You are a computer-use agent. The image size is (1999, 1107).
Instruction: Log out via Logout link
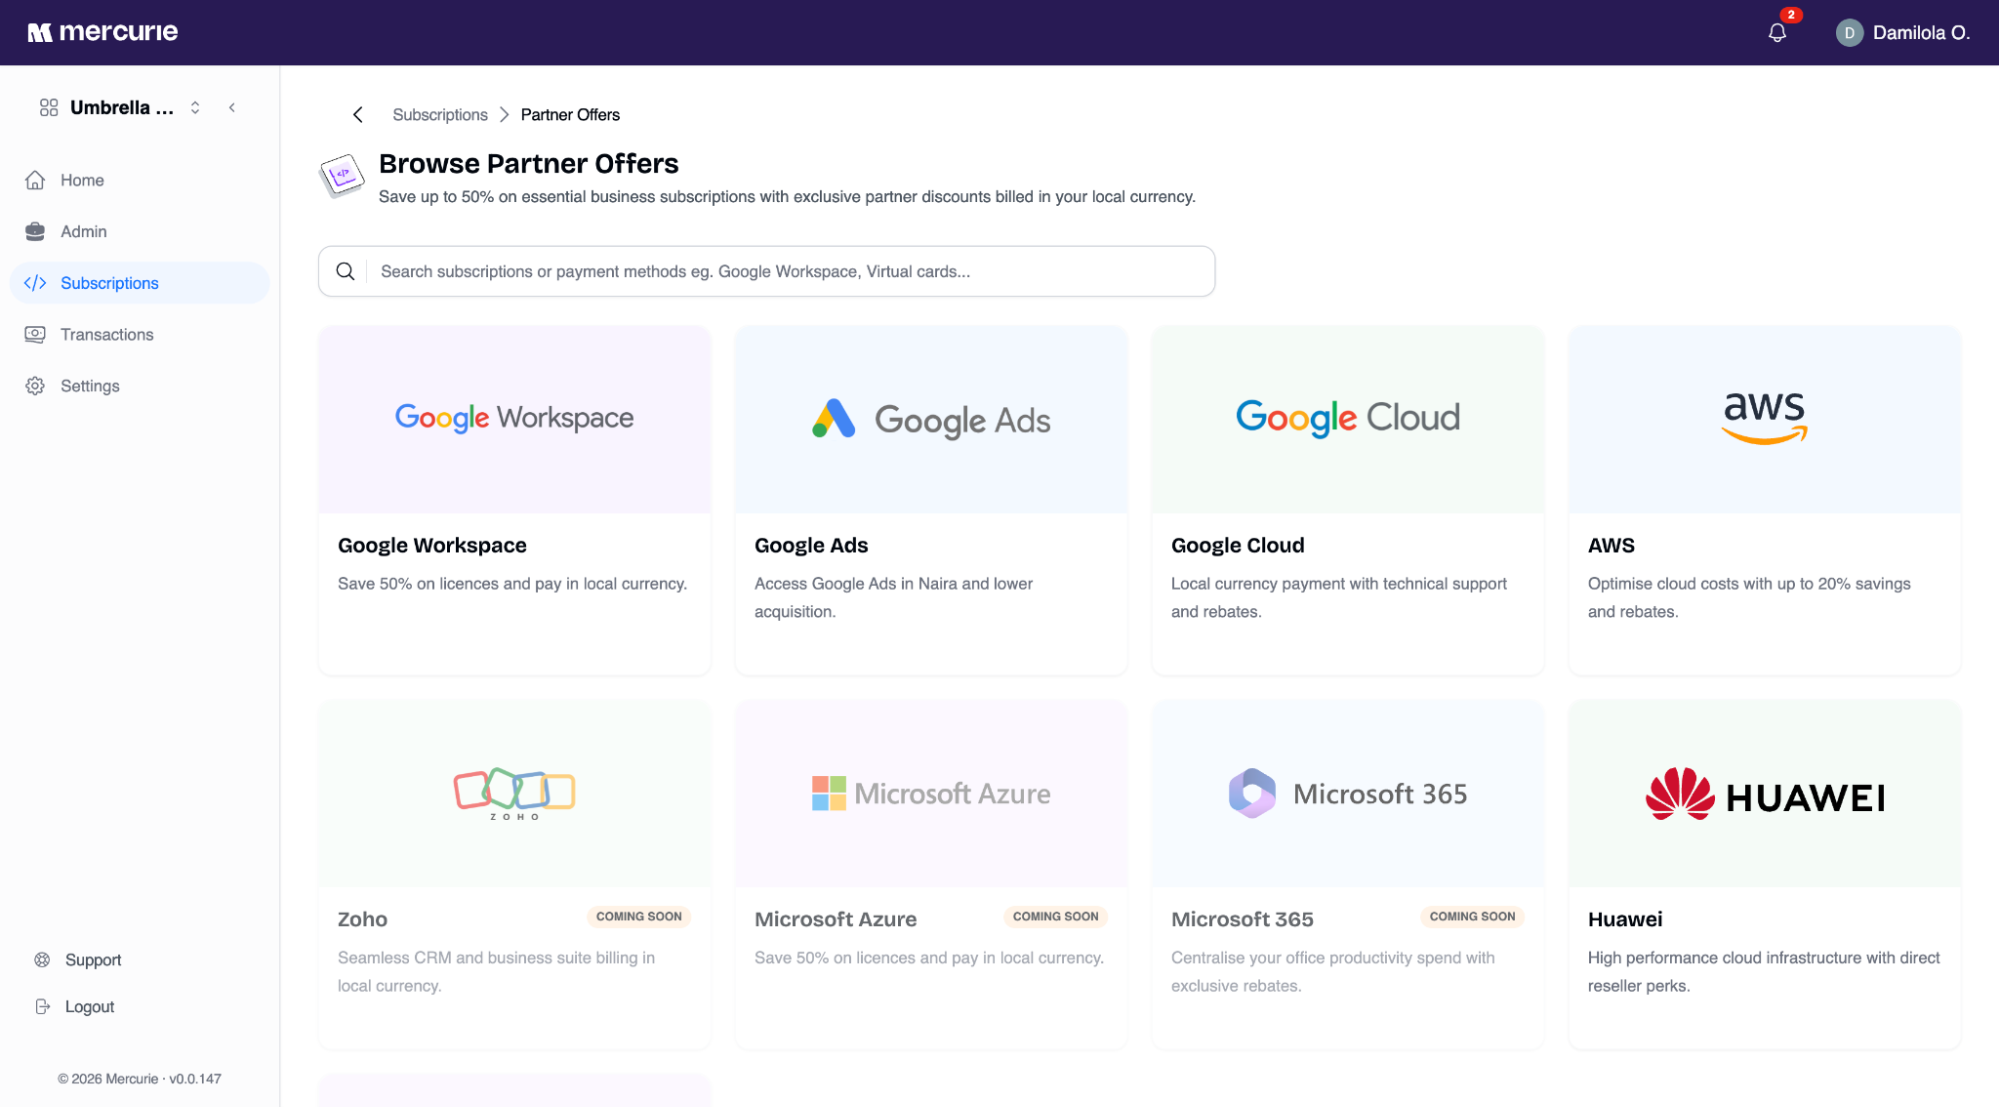(x=89, y=1006)
